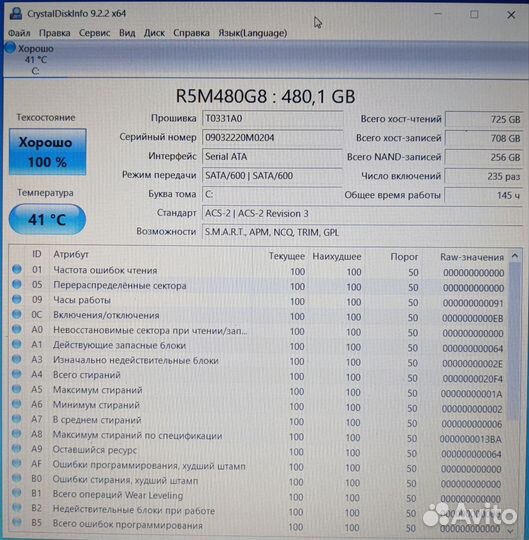
Task: Click the Порог column header
Action: point(404,257)
